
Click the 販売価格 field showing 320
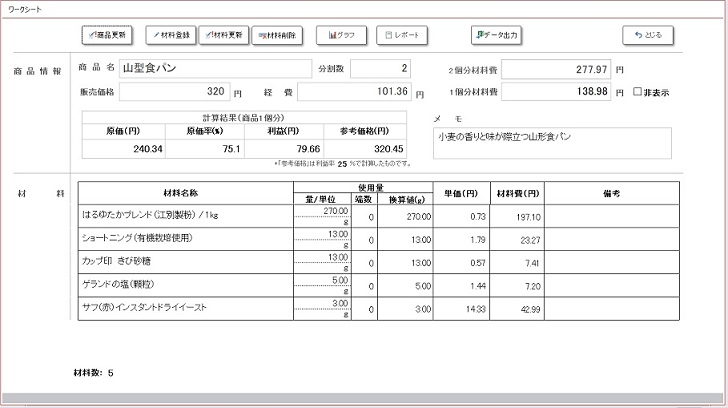[x=175, y=91]
